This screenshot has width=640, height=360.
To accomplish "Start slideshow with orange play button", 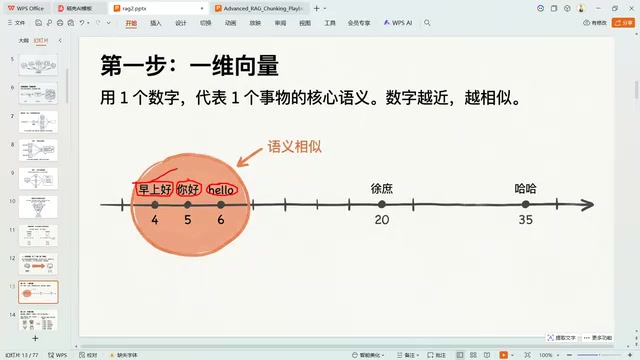I will pos(504,355).
